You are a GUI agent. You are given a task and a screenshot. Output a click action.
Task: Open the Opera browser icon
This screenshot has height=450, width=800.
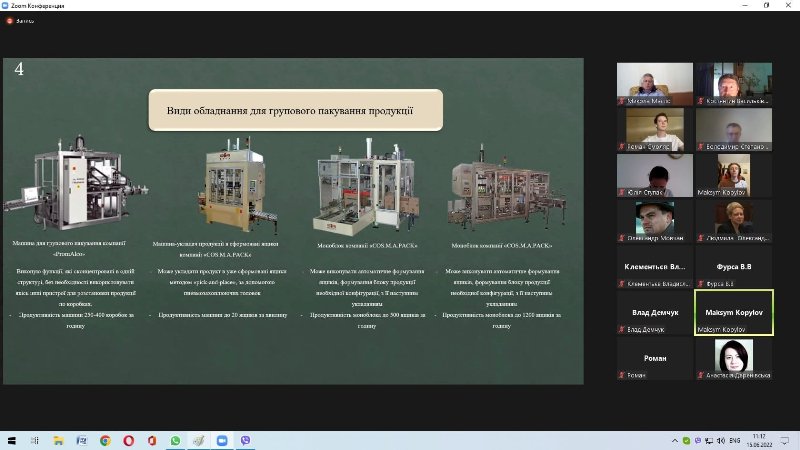point(129,440)
